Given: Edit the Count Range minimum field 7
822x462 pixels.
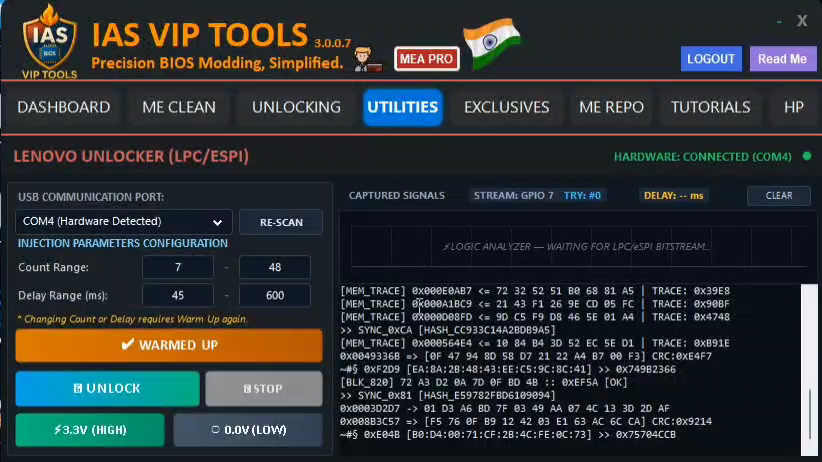Looking at the screenshot, I should point(178,267).
